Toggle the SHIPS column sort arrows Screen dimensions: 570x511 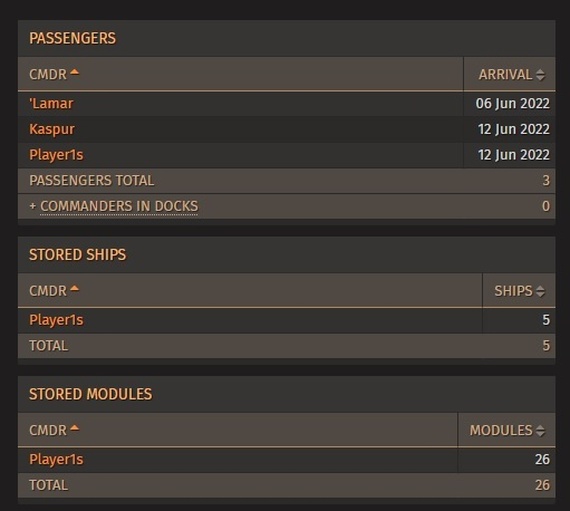tap(540, 291)
